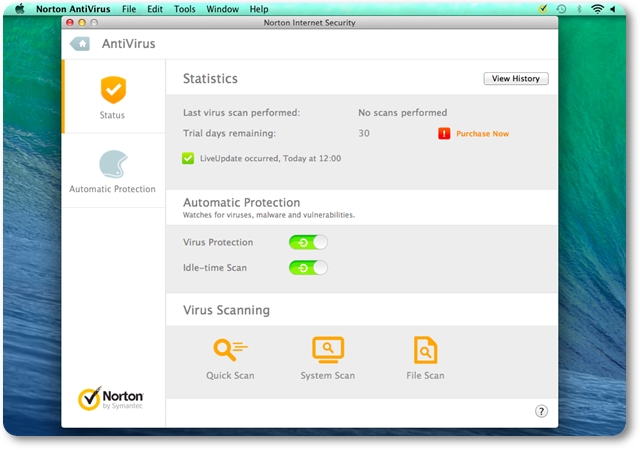Click the home back arrow icon

(80, 44)
